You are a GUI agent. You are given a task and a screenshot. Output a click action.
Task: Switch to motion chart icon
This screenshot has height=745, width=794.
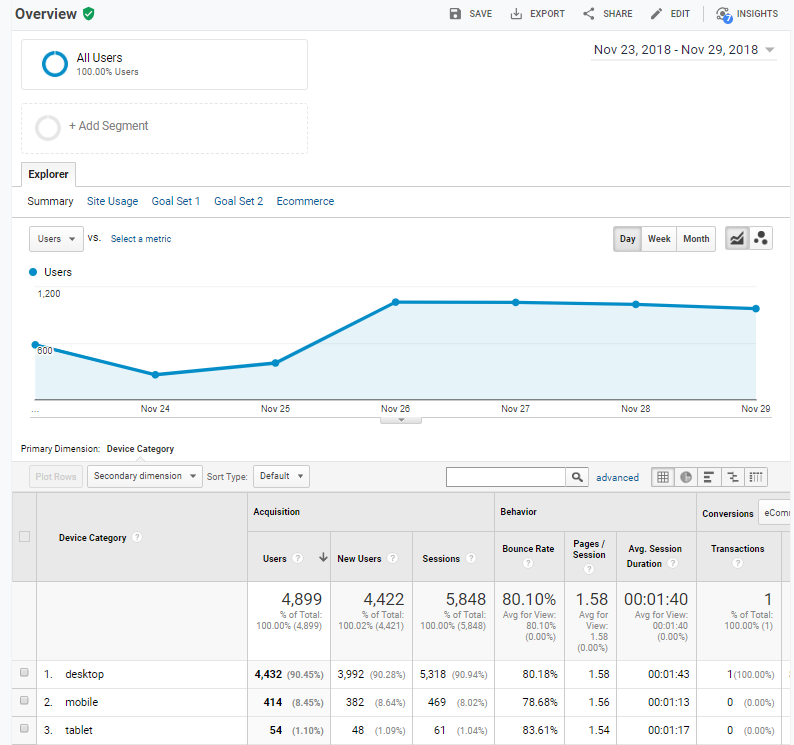(760, 239)
